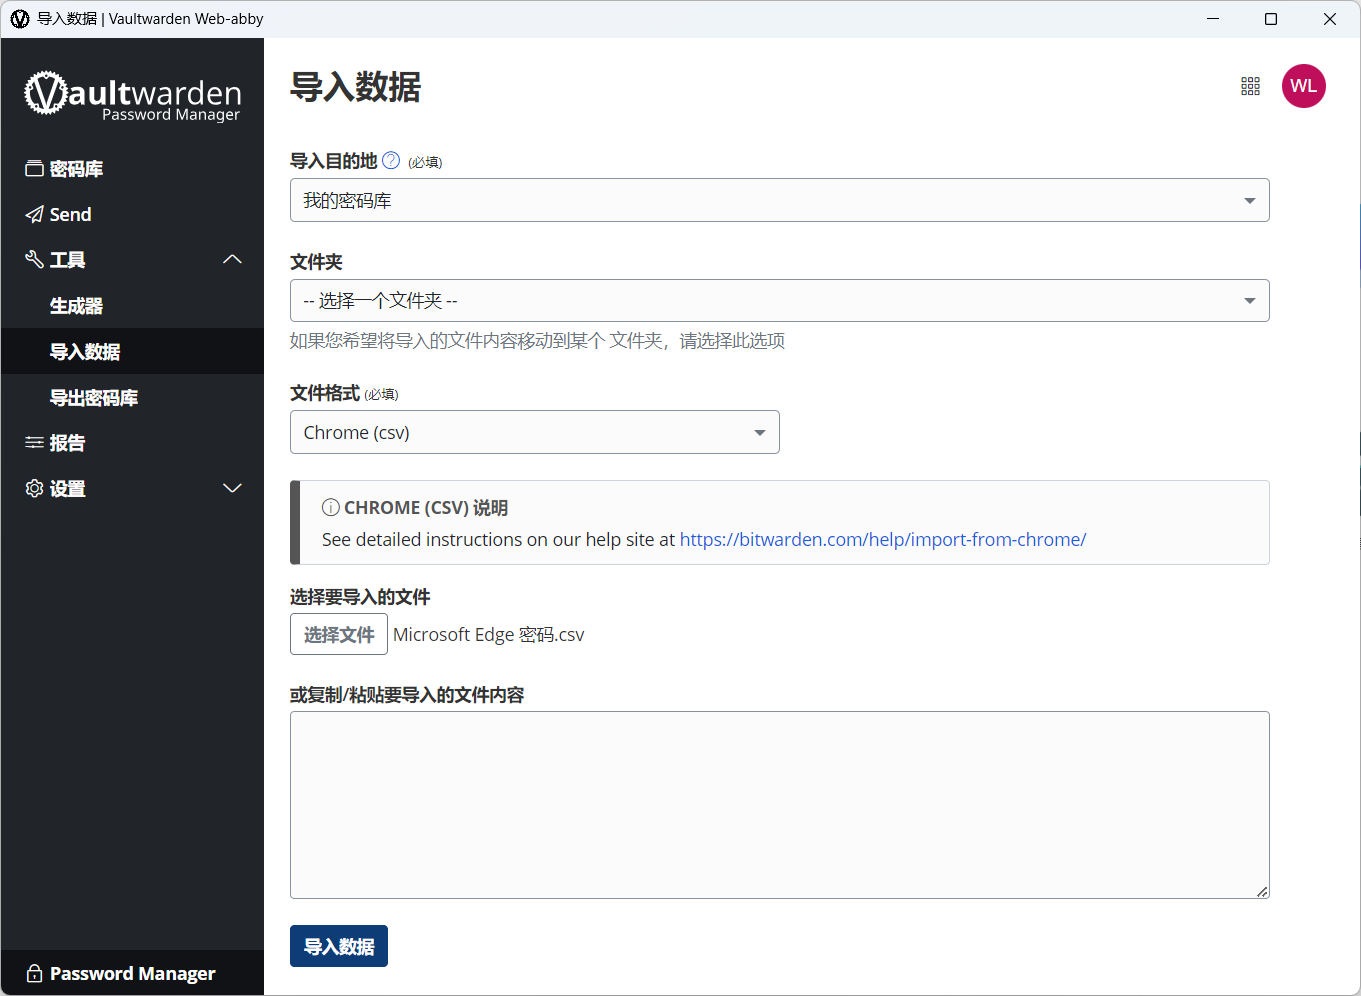Image resolution: width=1361 pixels, height=996 pixels.
Task: Click the help icon beside 导入目的地
Action: (391, 160)
